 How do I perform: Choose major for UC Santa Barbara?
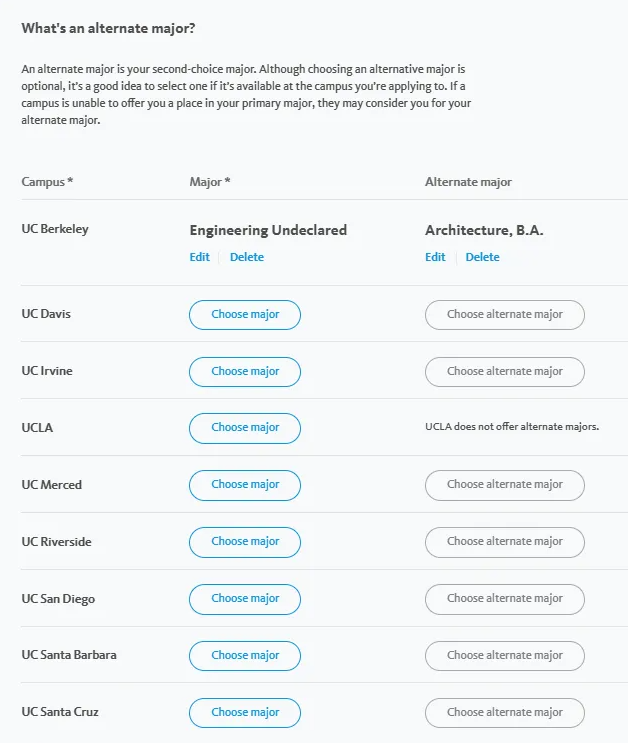click(x=245, y=656)
